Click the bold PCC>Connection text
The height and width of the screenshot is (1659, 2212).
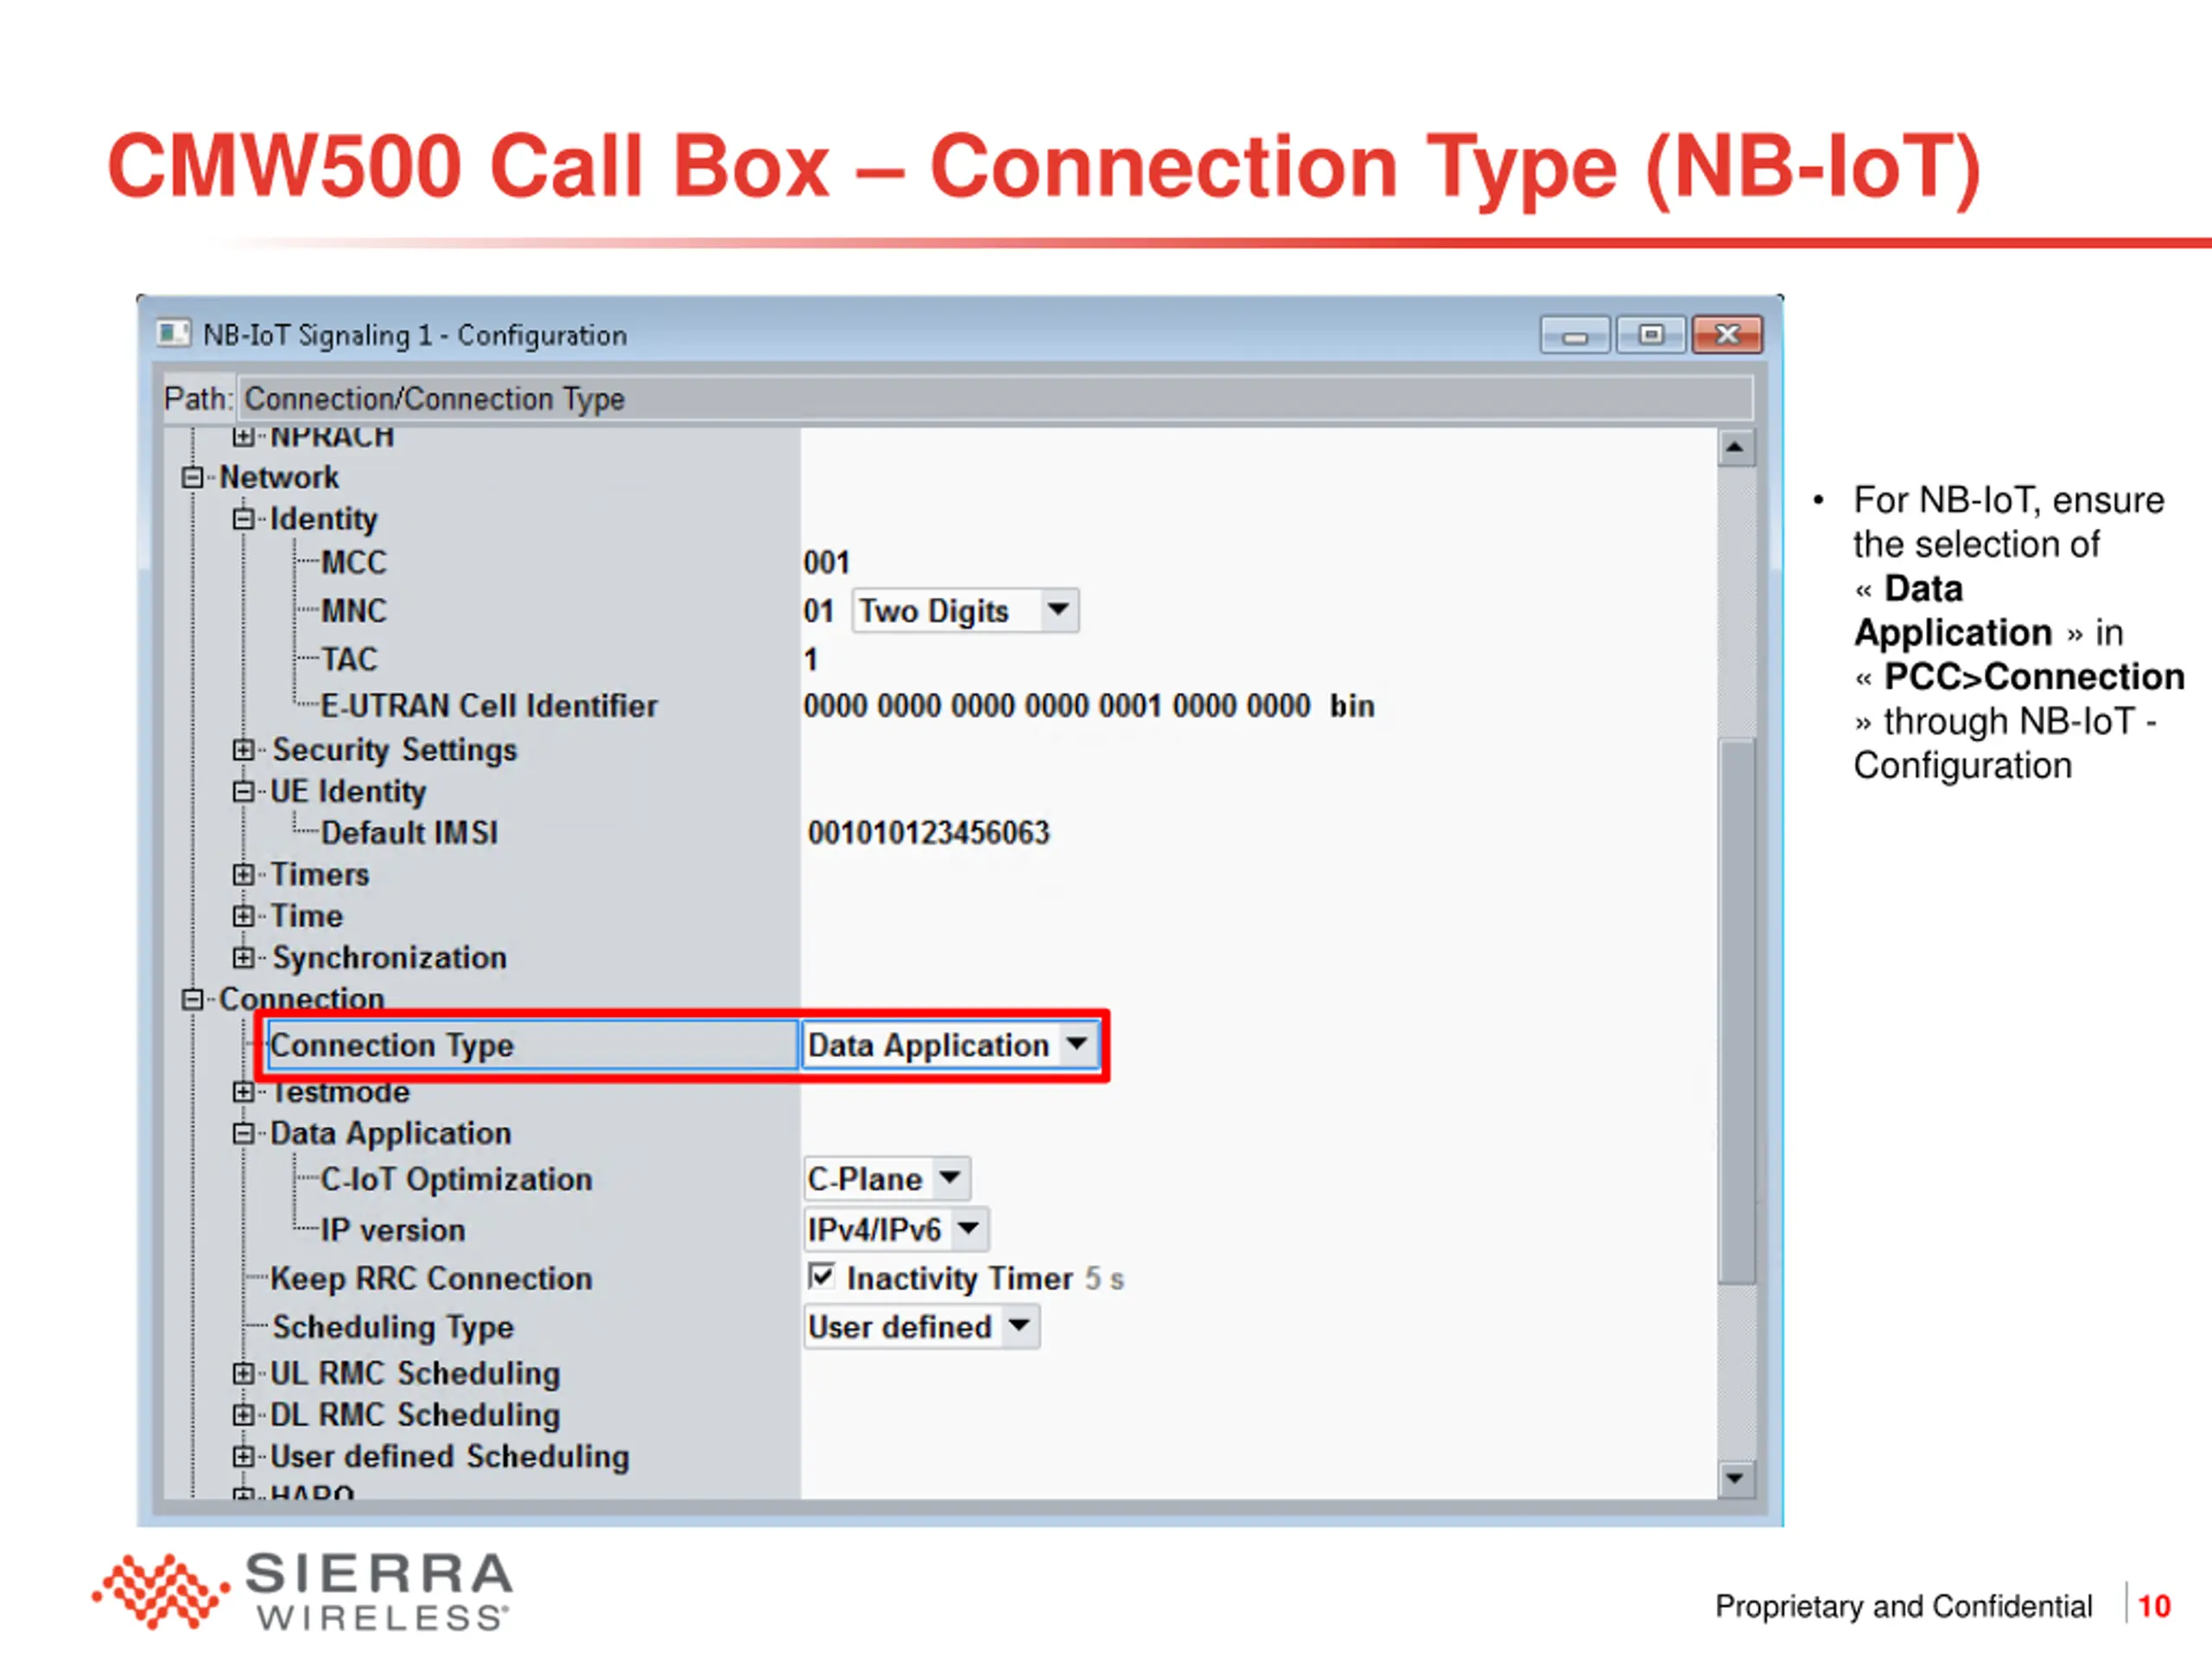2034,677
